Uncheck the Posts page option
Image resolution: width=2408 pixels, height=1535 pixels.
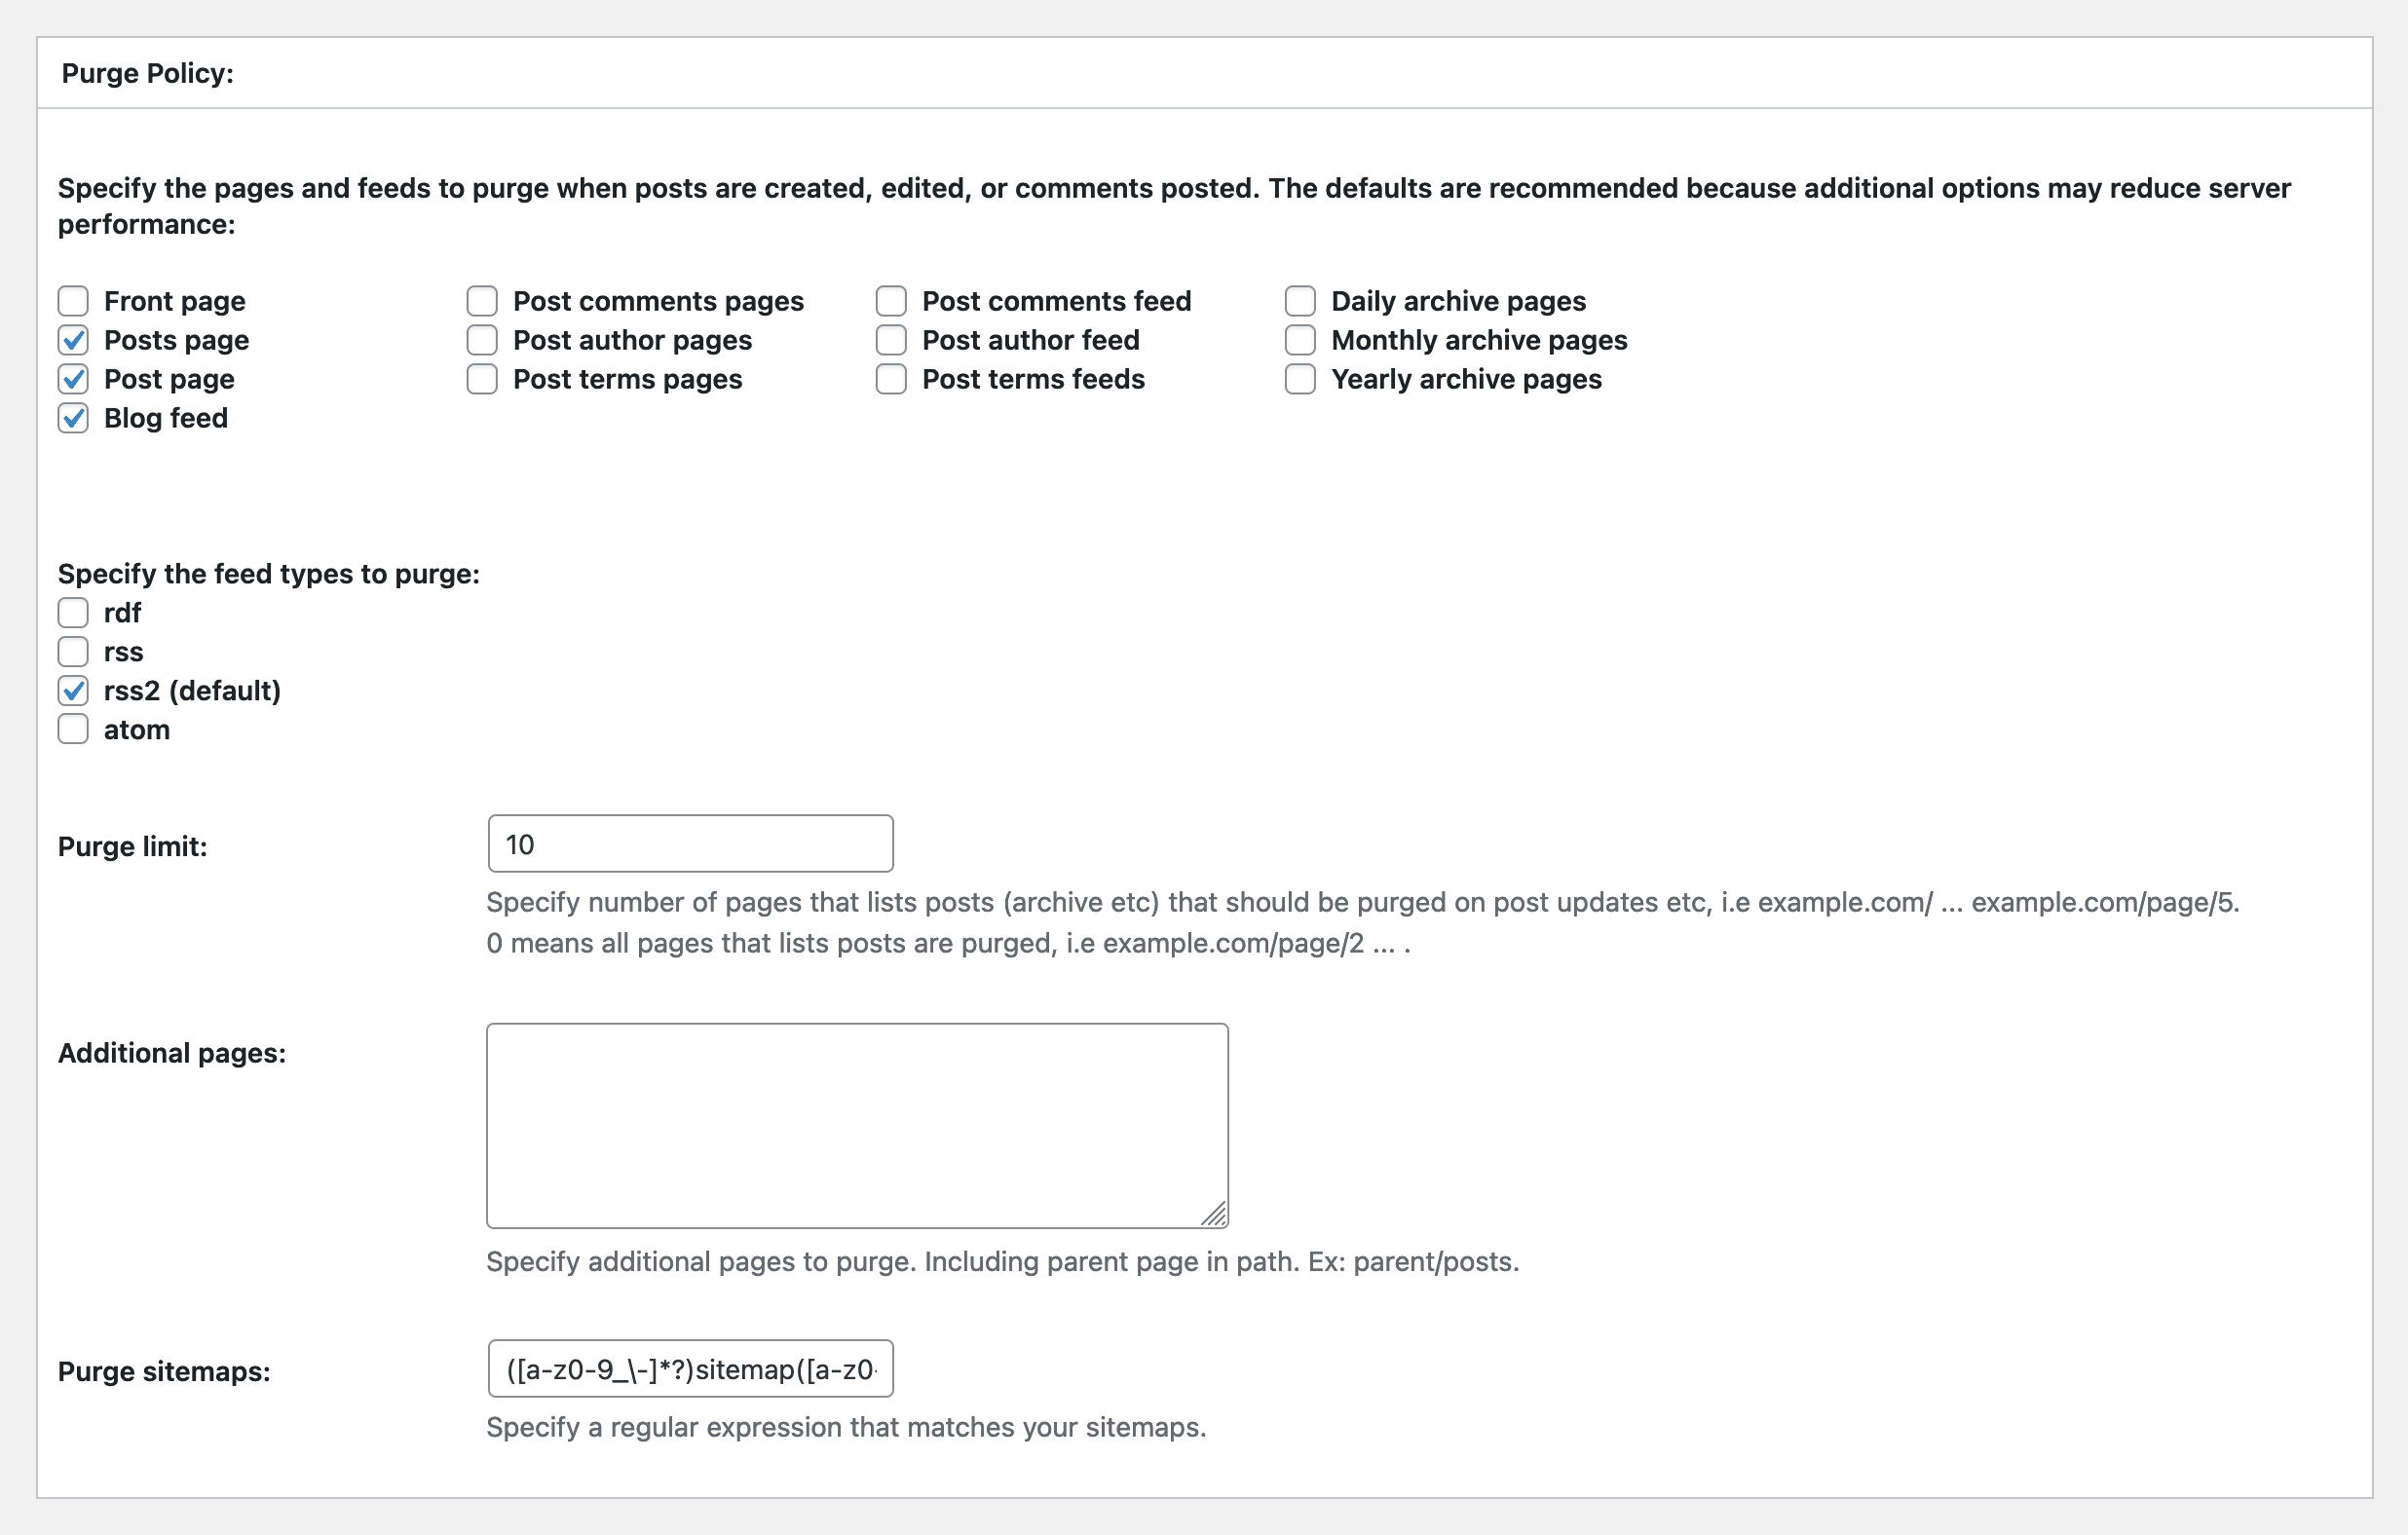73,340
